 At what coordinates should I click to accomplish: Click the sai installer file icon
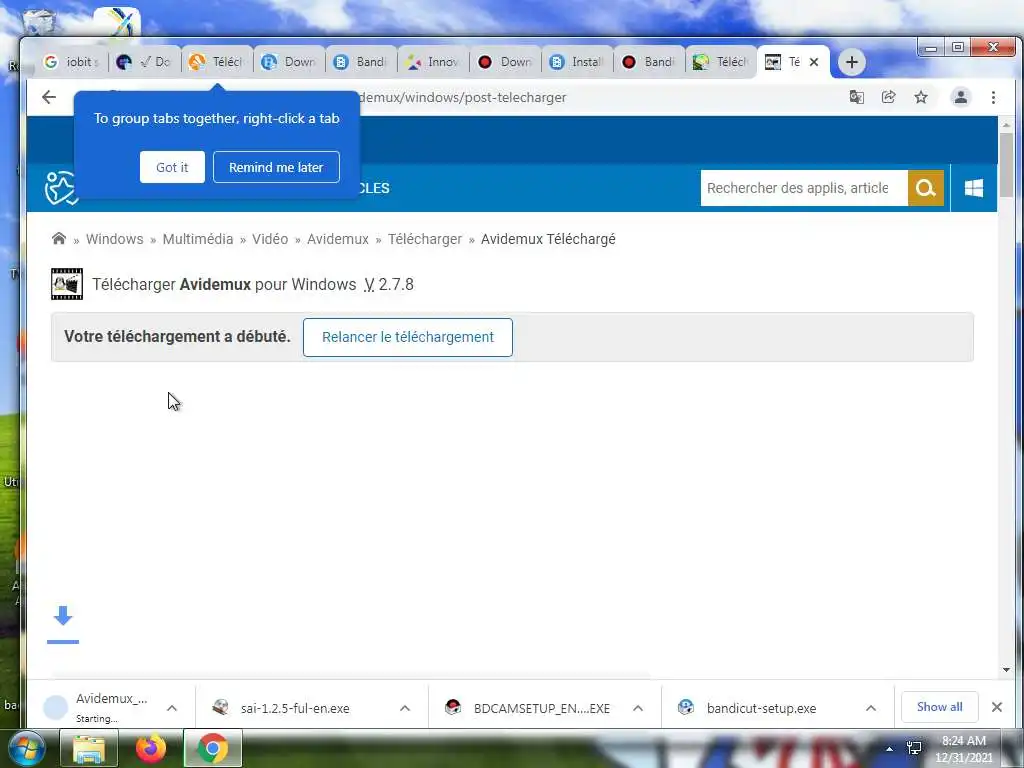[x=220, y=707]
